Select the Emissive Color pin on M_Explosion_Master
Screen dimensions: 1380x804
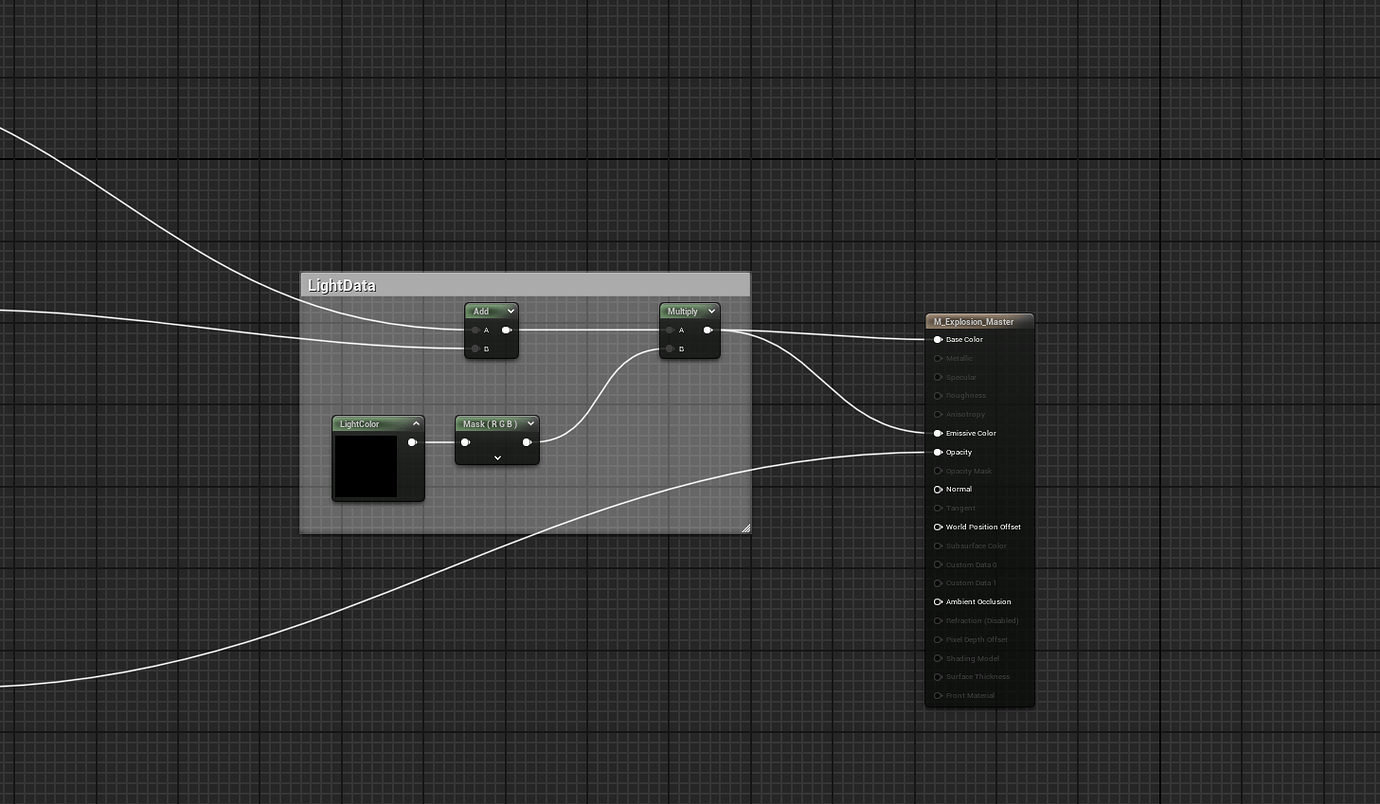point(938,433)
